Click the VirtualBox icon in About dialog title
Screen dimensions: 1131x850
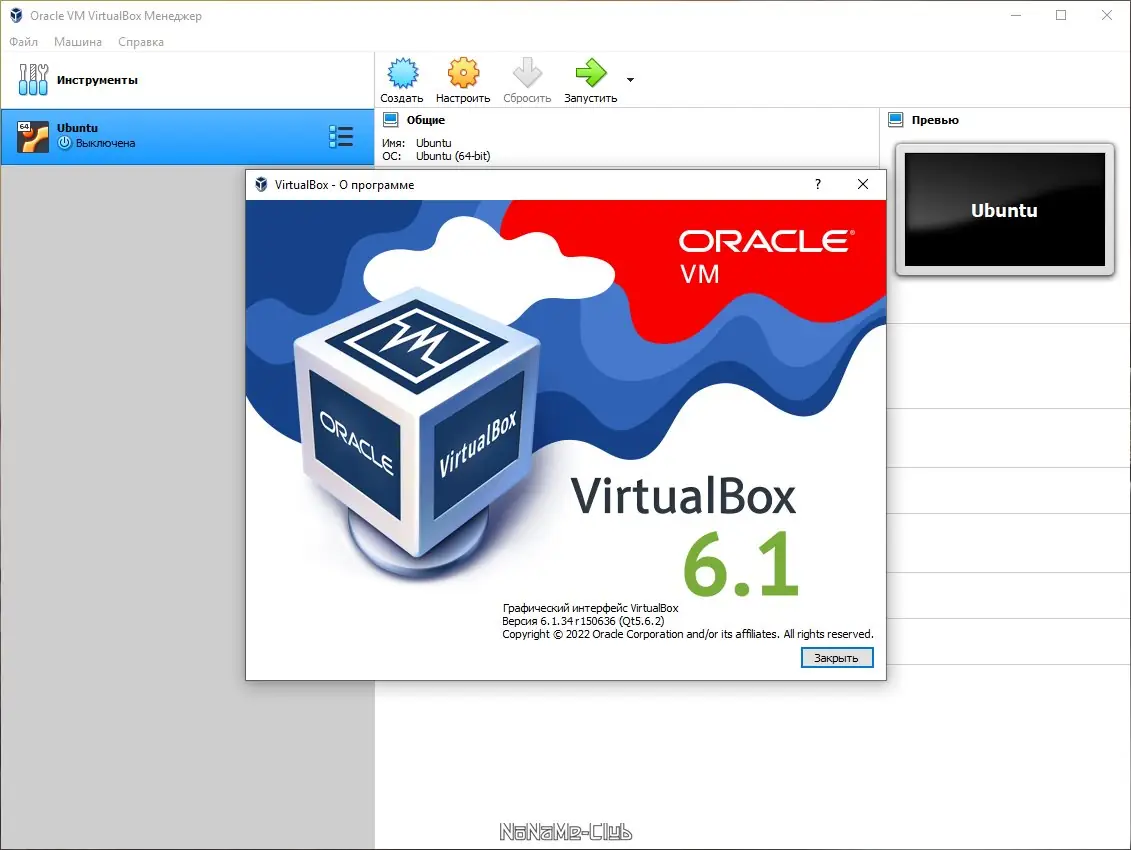[x=261, y=185]
